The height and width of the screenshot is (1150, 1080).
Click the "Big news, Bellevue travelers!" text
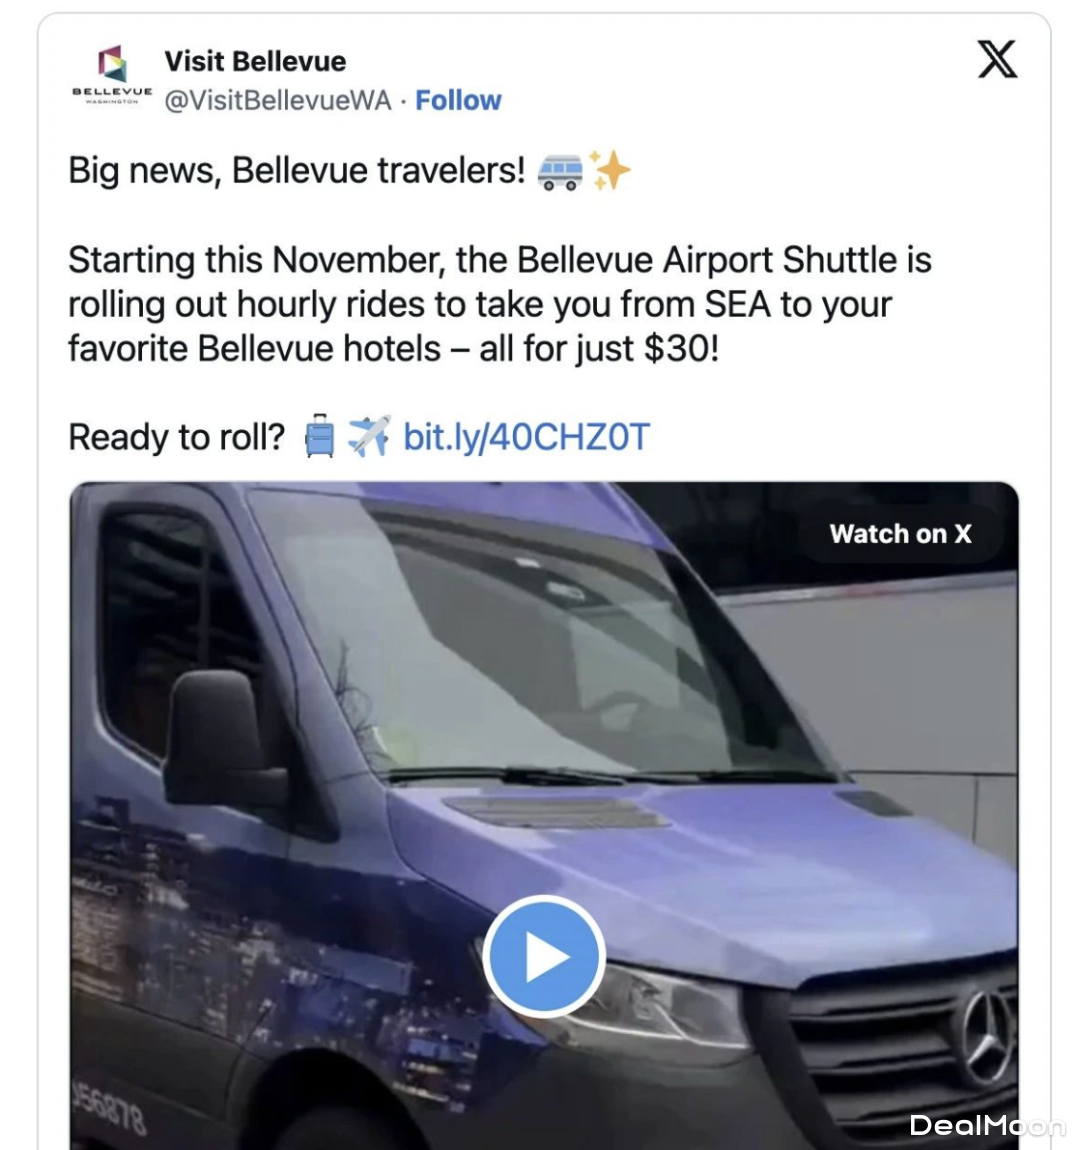(x=297, y=171)
